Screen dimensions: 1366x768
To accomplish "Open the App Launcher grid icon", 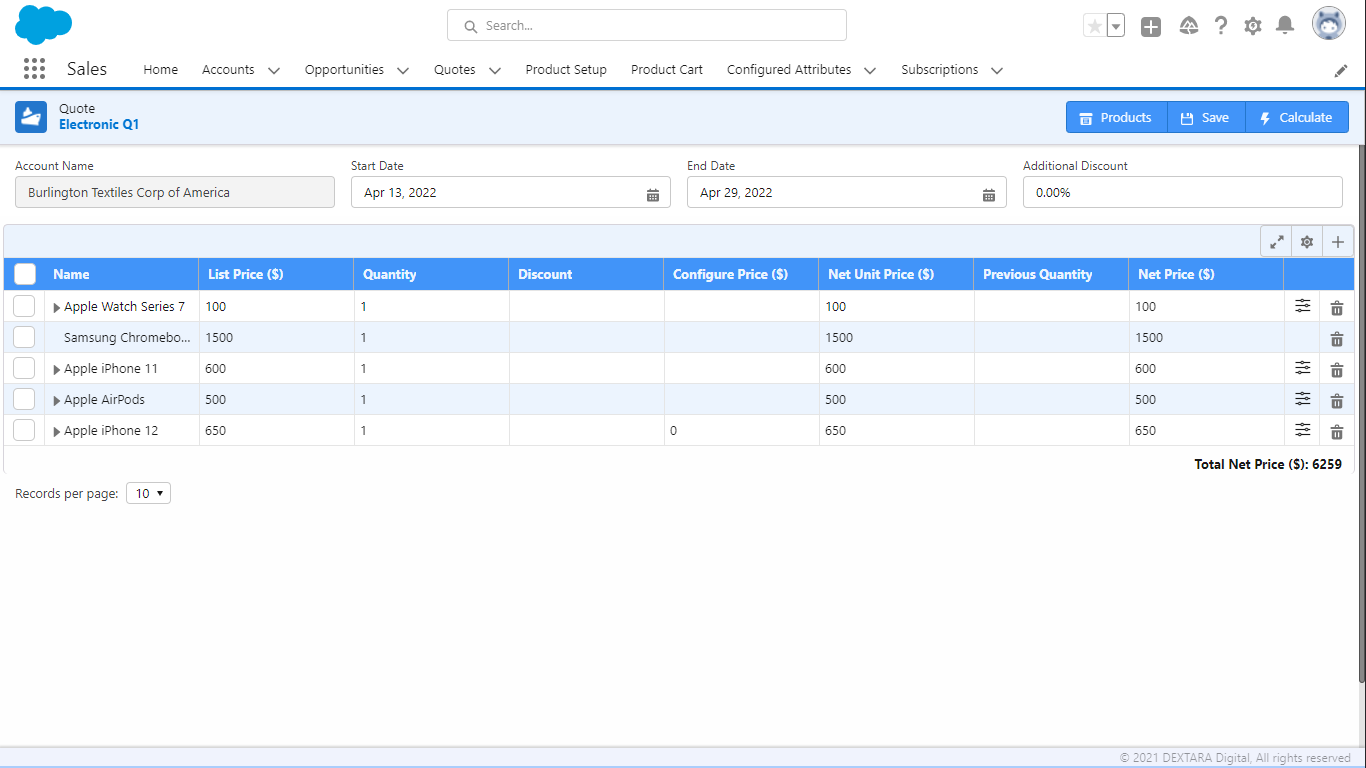I will click(34, 69).
